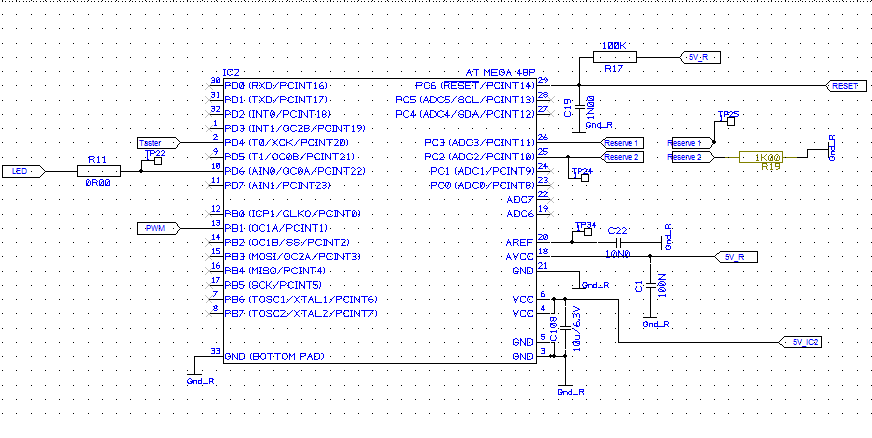872x438 pixels.
Task: Click the AVCC pin label
Action: pos(520,256)
